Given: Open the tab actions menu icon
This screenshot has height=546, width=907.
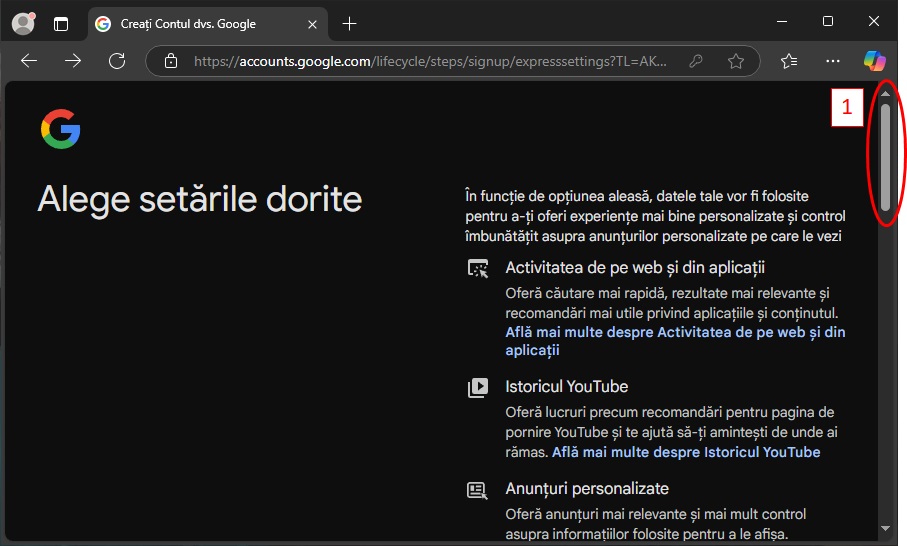Looking at the screenshot, I should (61, 23).
